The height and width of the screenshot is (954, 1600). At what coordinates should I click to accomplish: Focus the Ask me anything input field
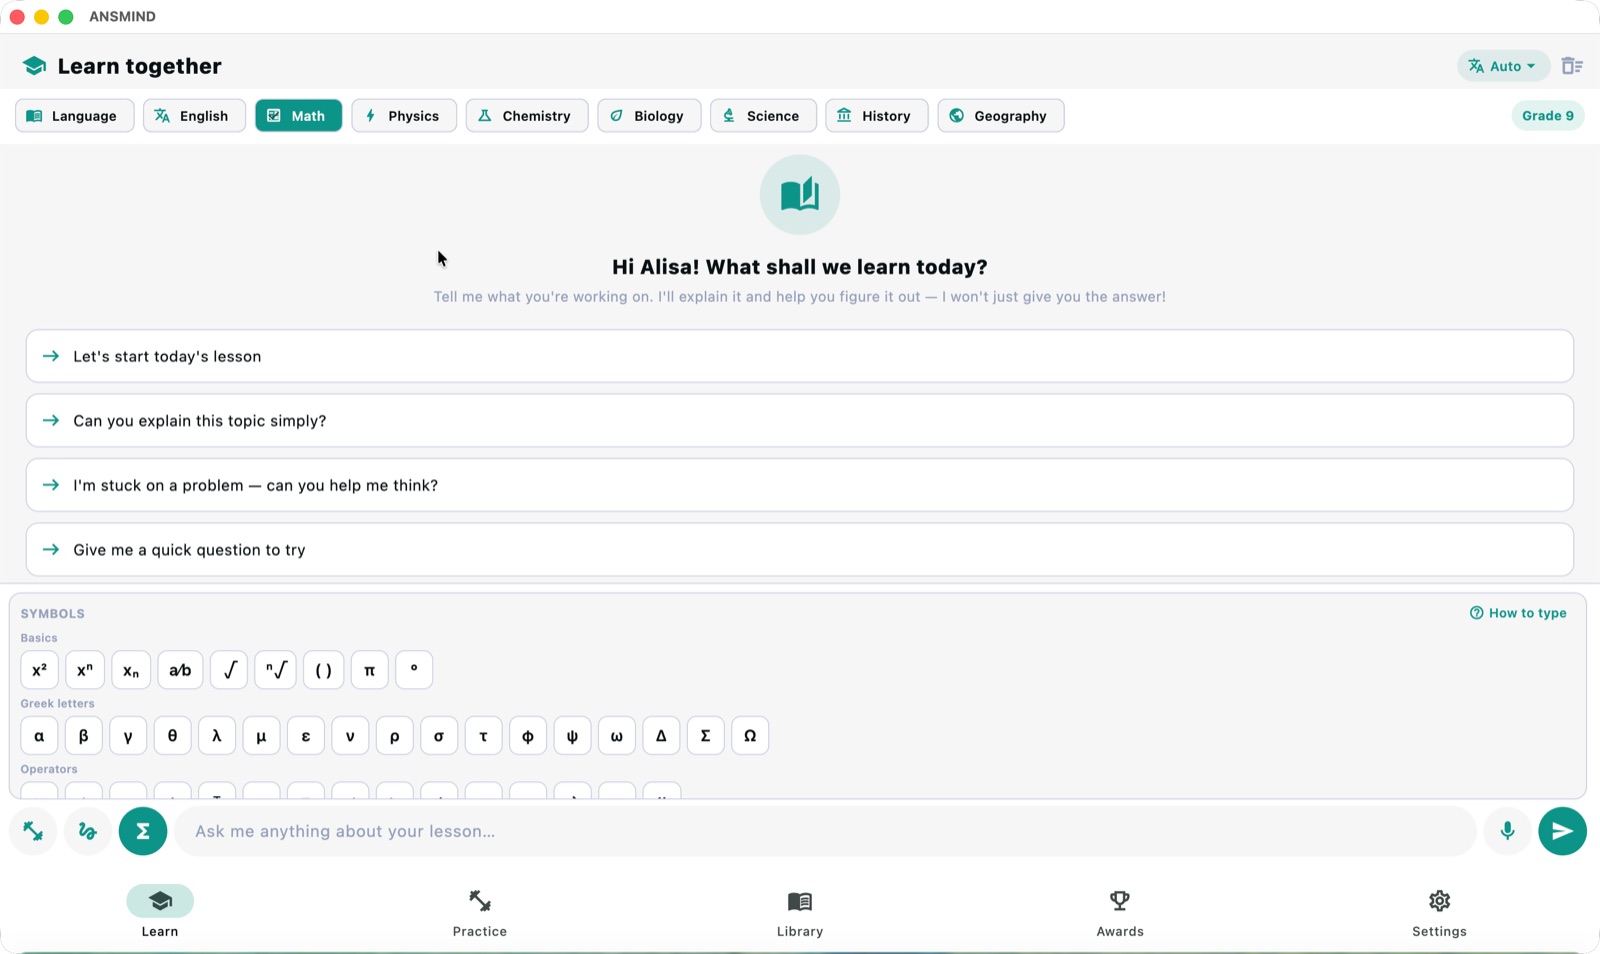(825, 831)
